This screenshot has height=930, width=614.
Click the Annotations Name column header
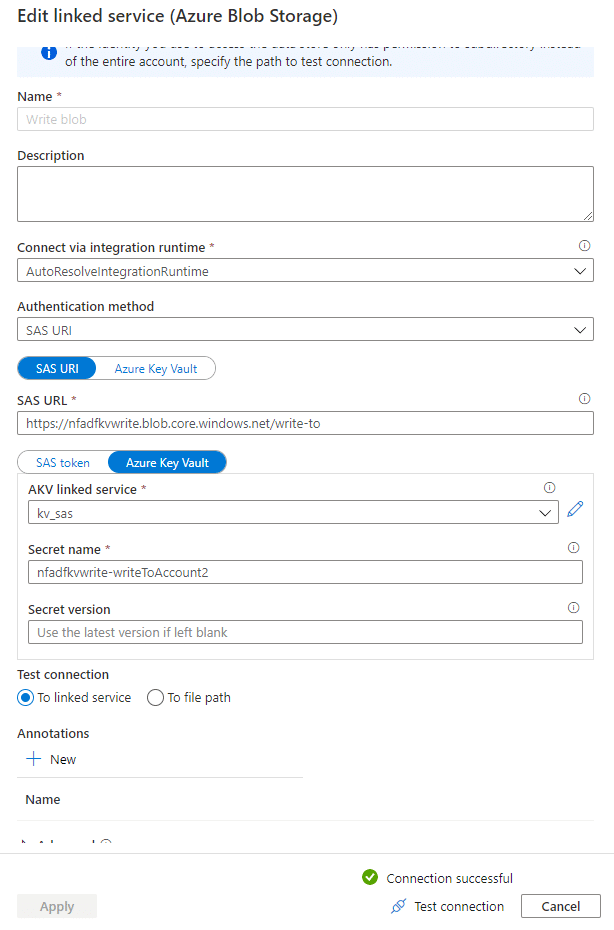click(x=43, y=800)
